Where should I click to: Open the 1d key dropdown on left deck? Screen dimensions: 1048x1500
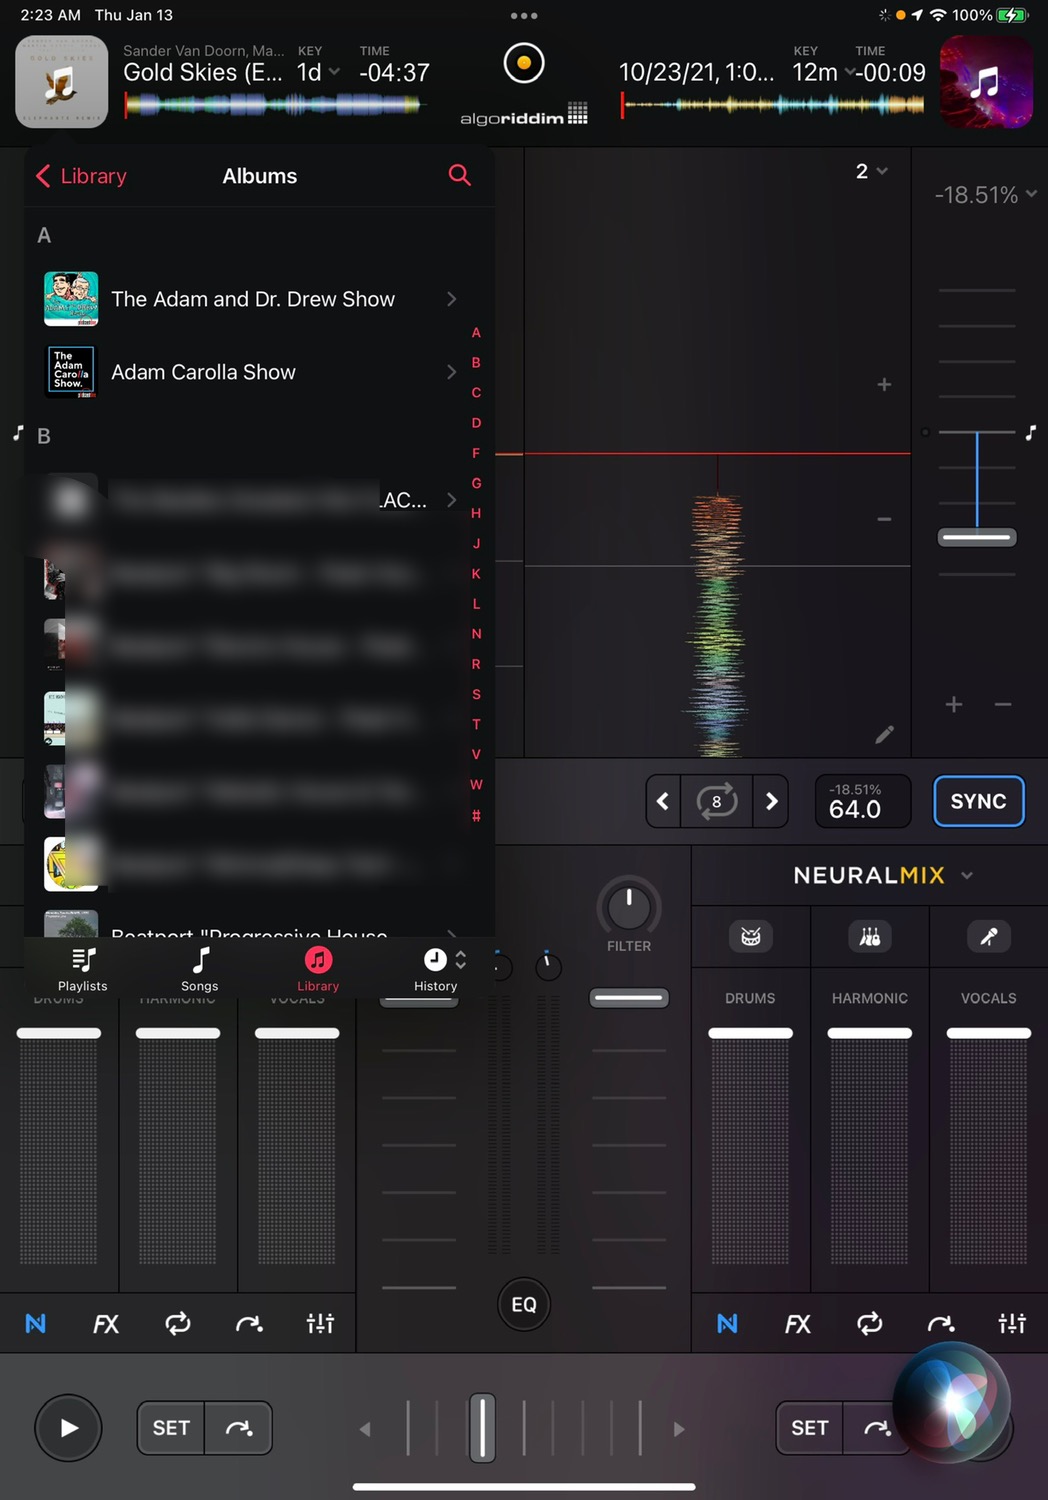pos(318,72)
